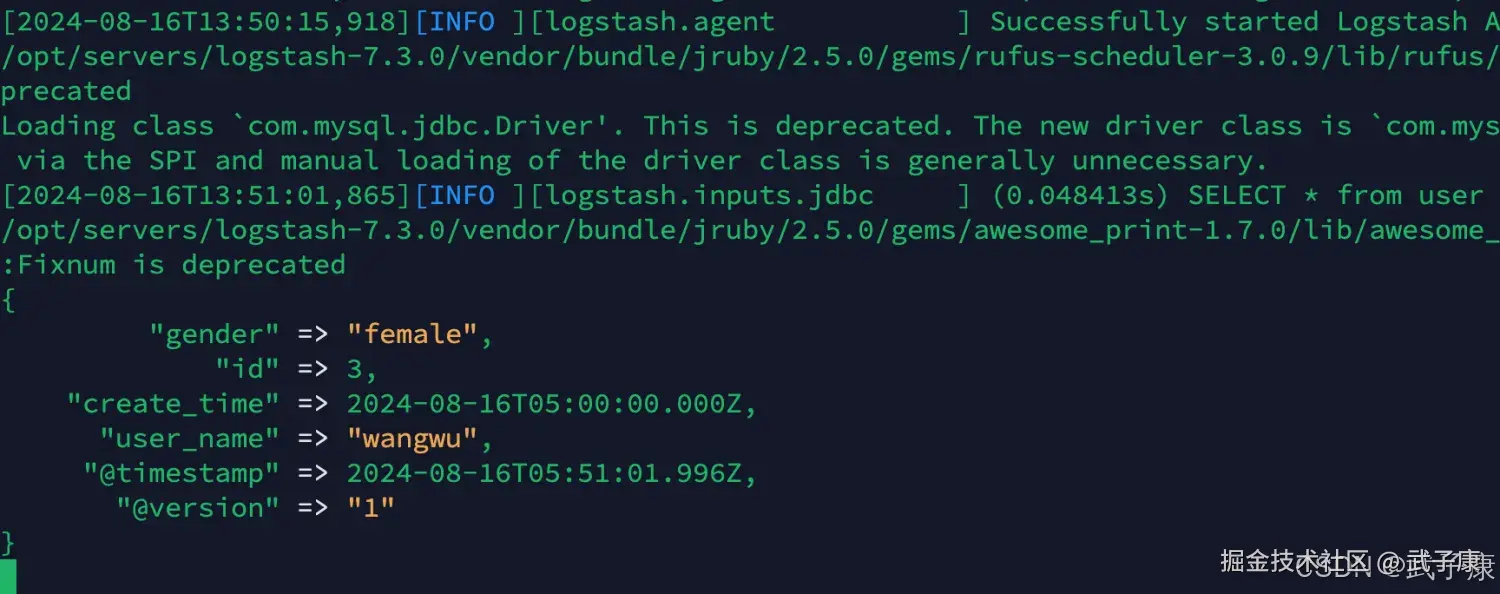Click the "id" field key
Image resolution: width=1500 pixels, height=594 pixels.
247,369
